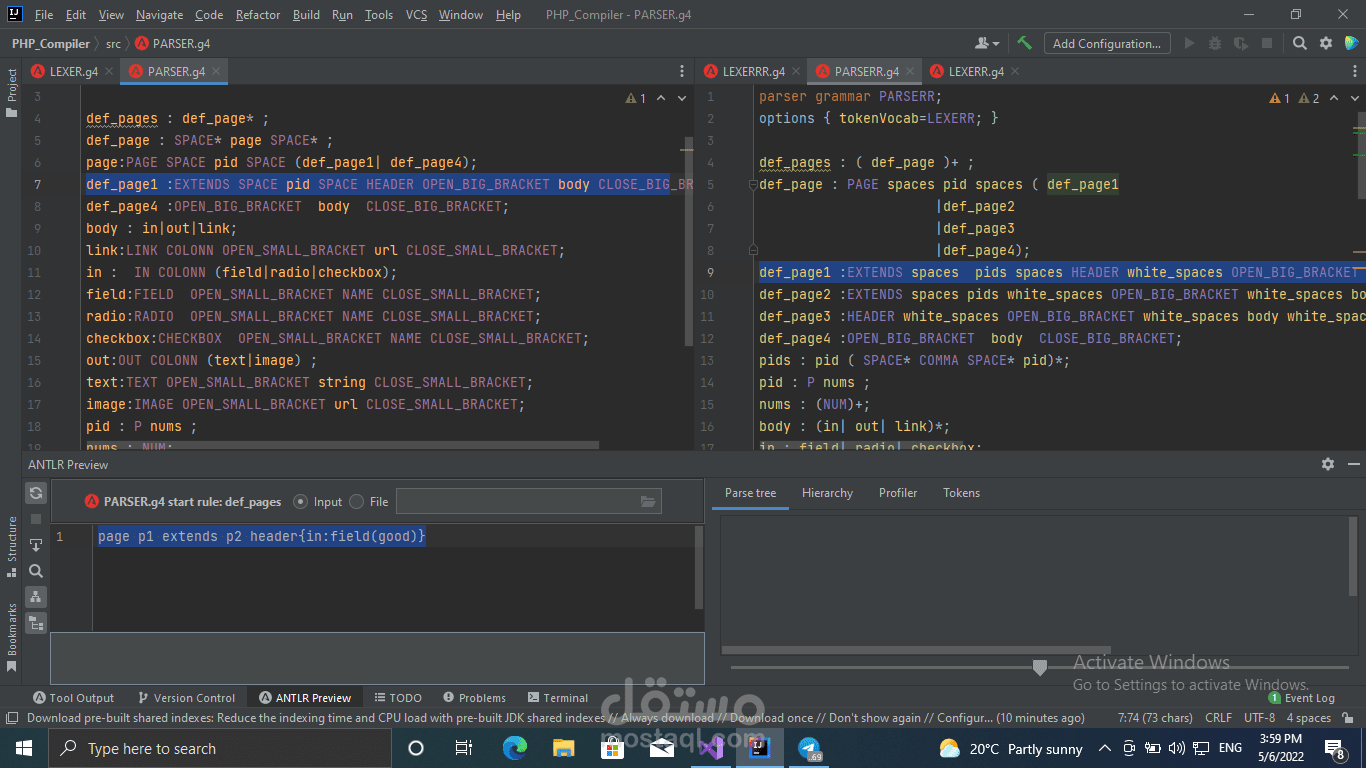Collapse the def_page rule fold marker
1366x768 pixels.
(753, 185)
